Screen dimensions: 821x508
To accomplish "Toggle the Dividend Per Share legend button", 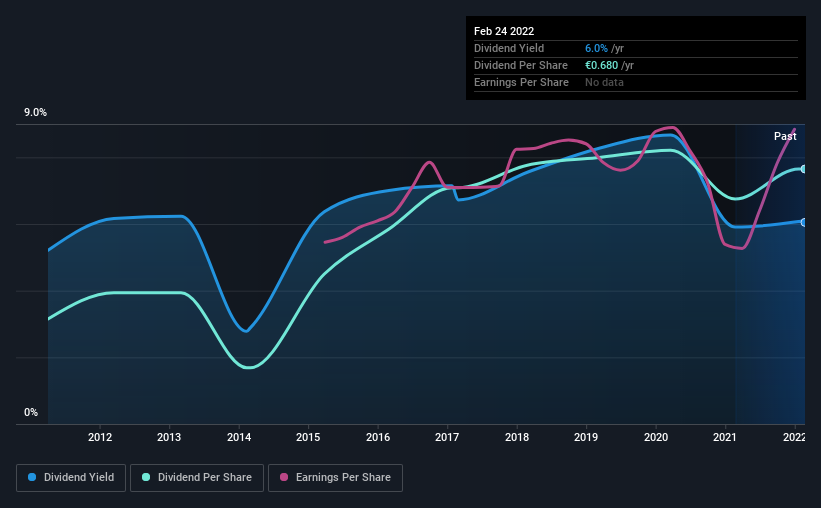I will (197, 478).
